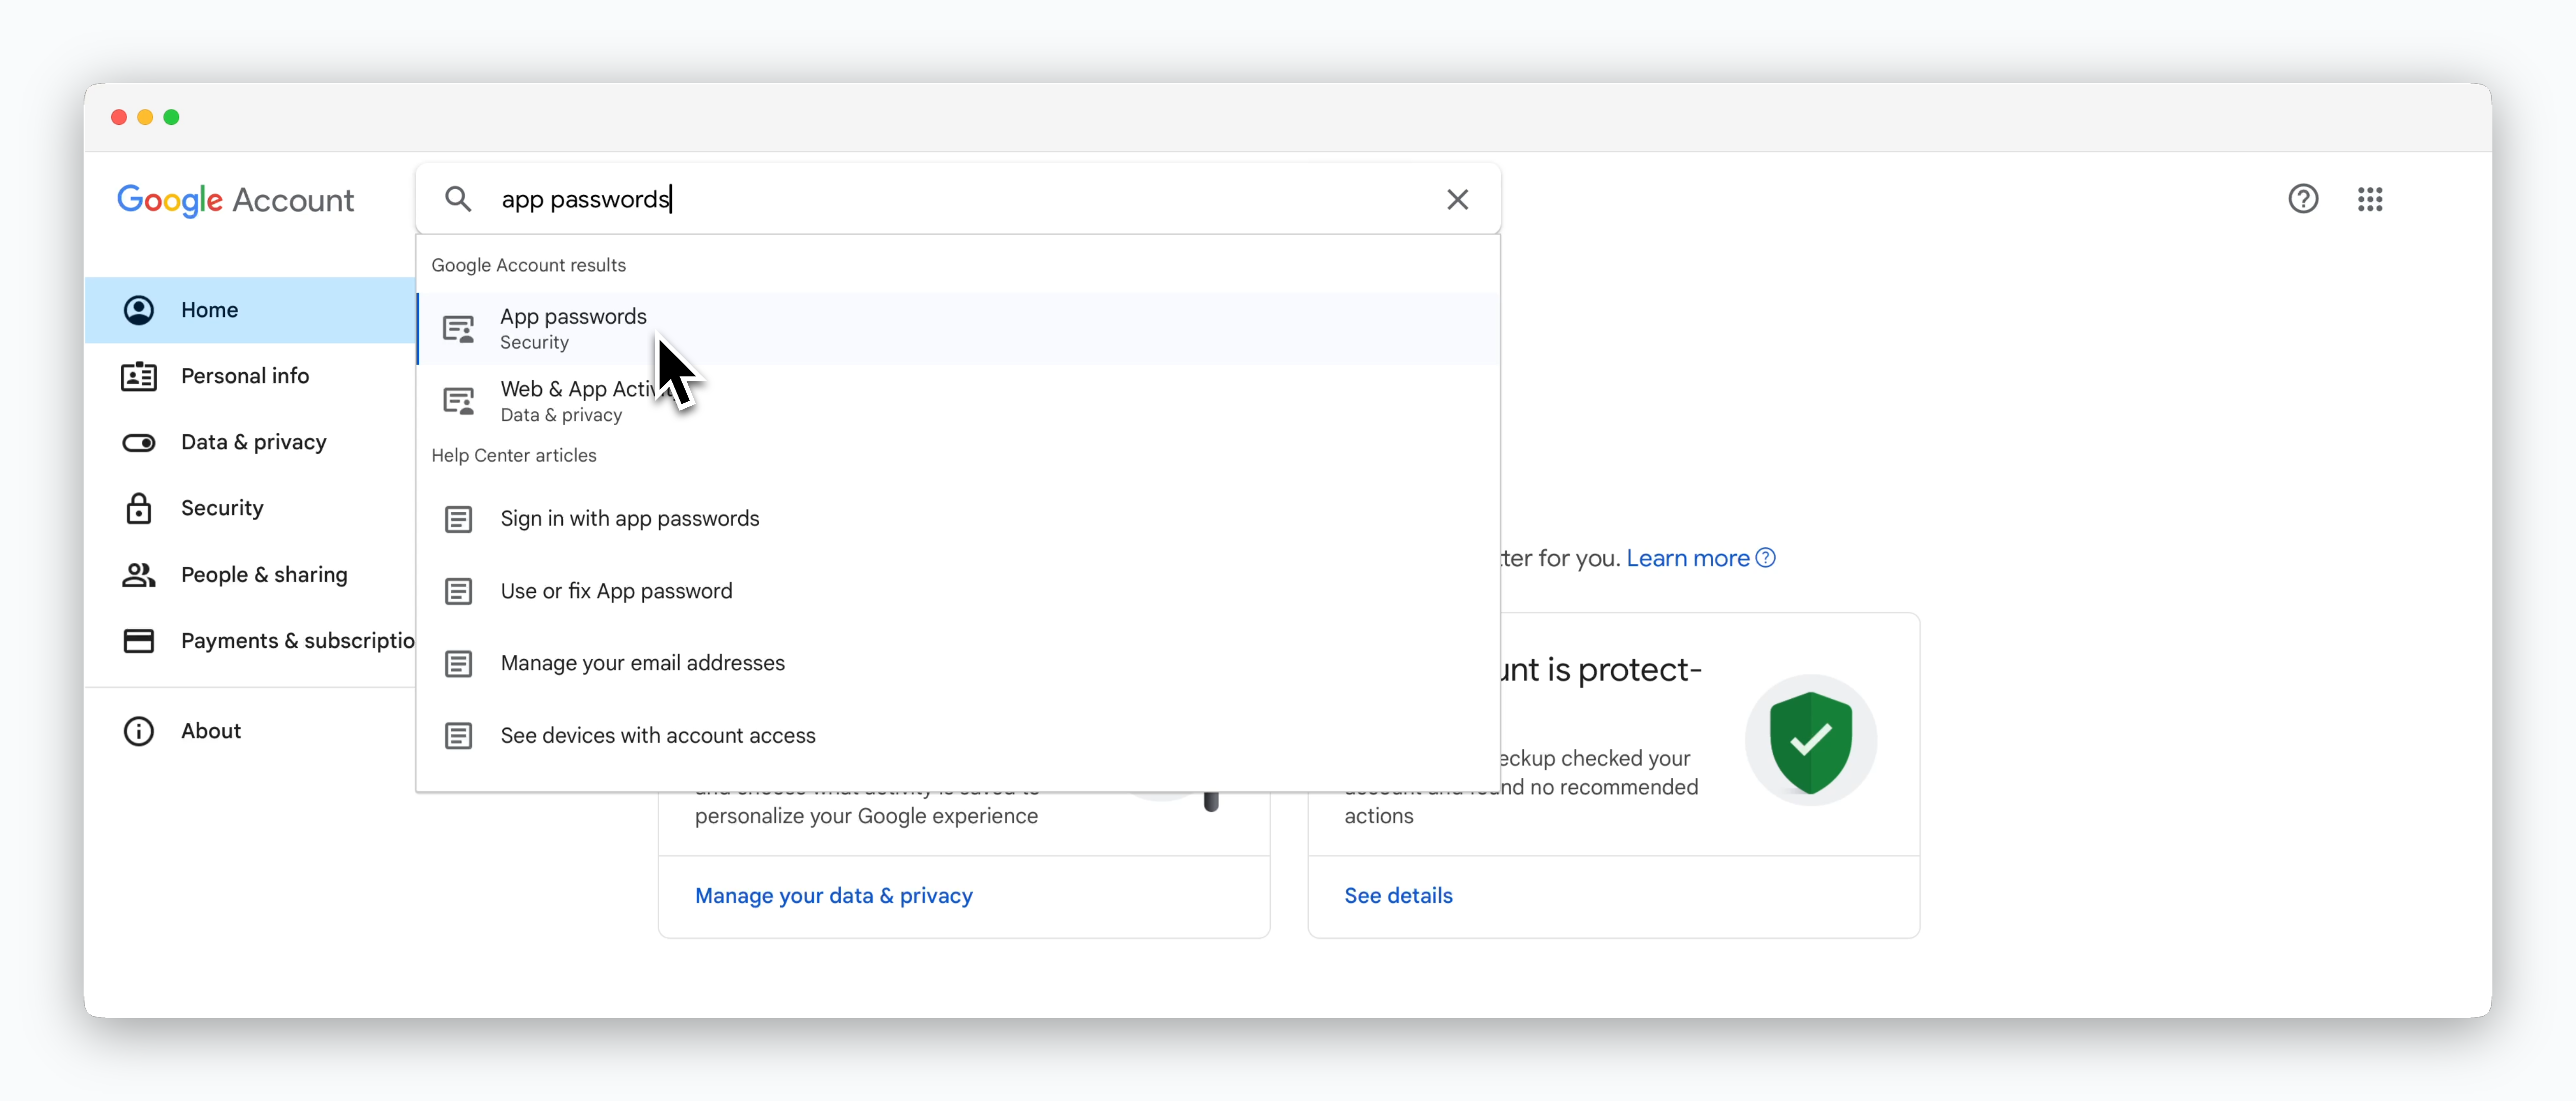Open the Google apps grid icon

(2369, 199)
